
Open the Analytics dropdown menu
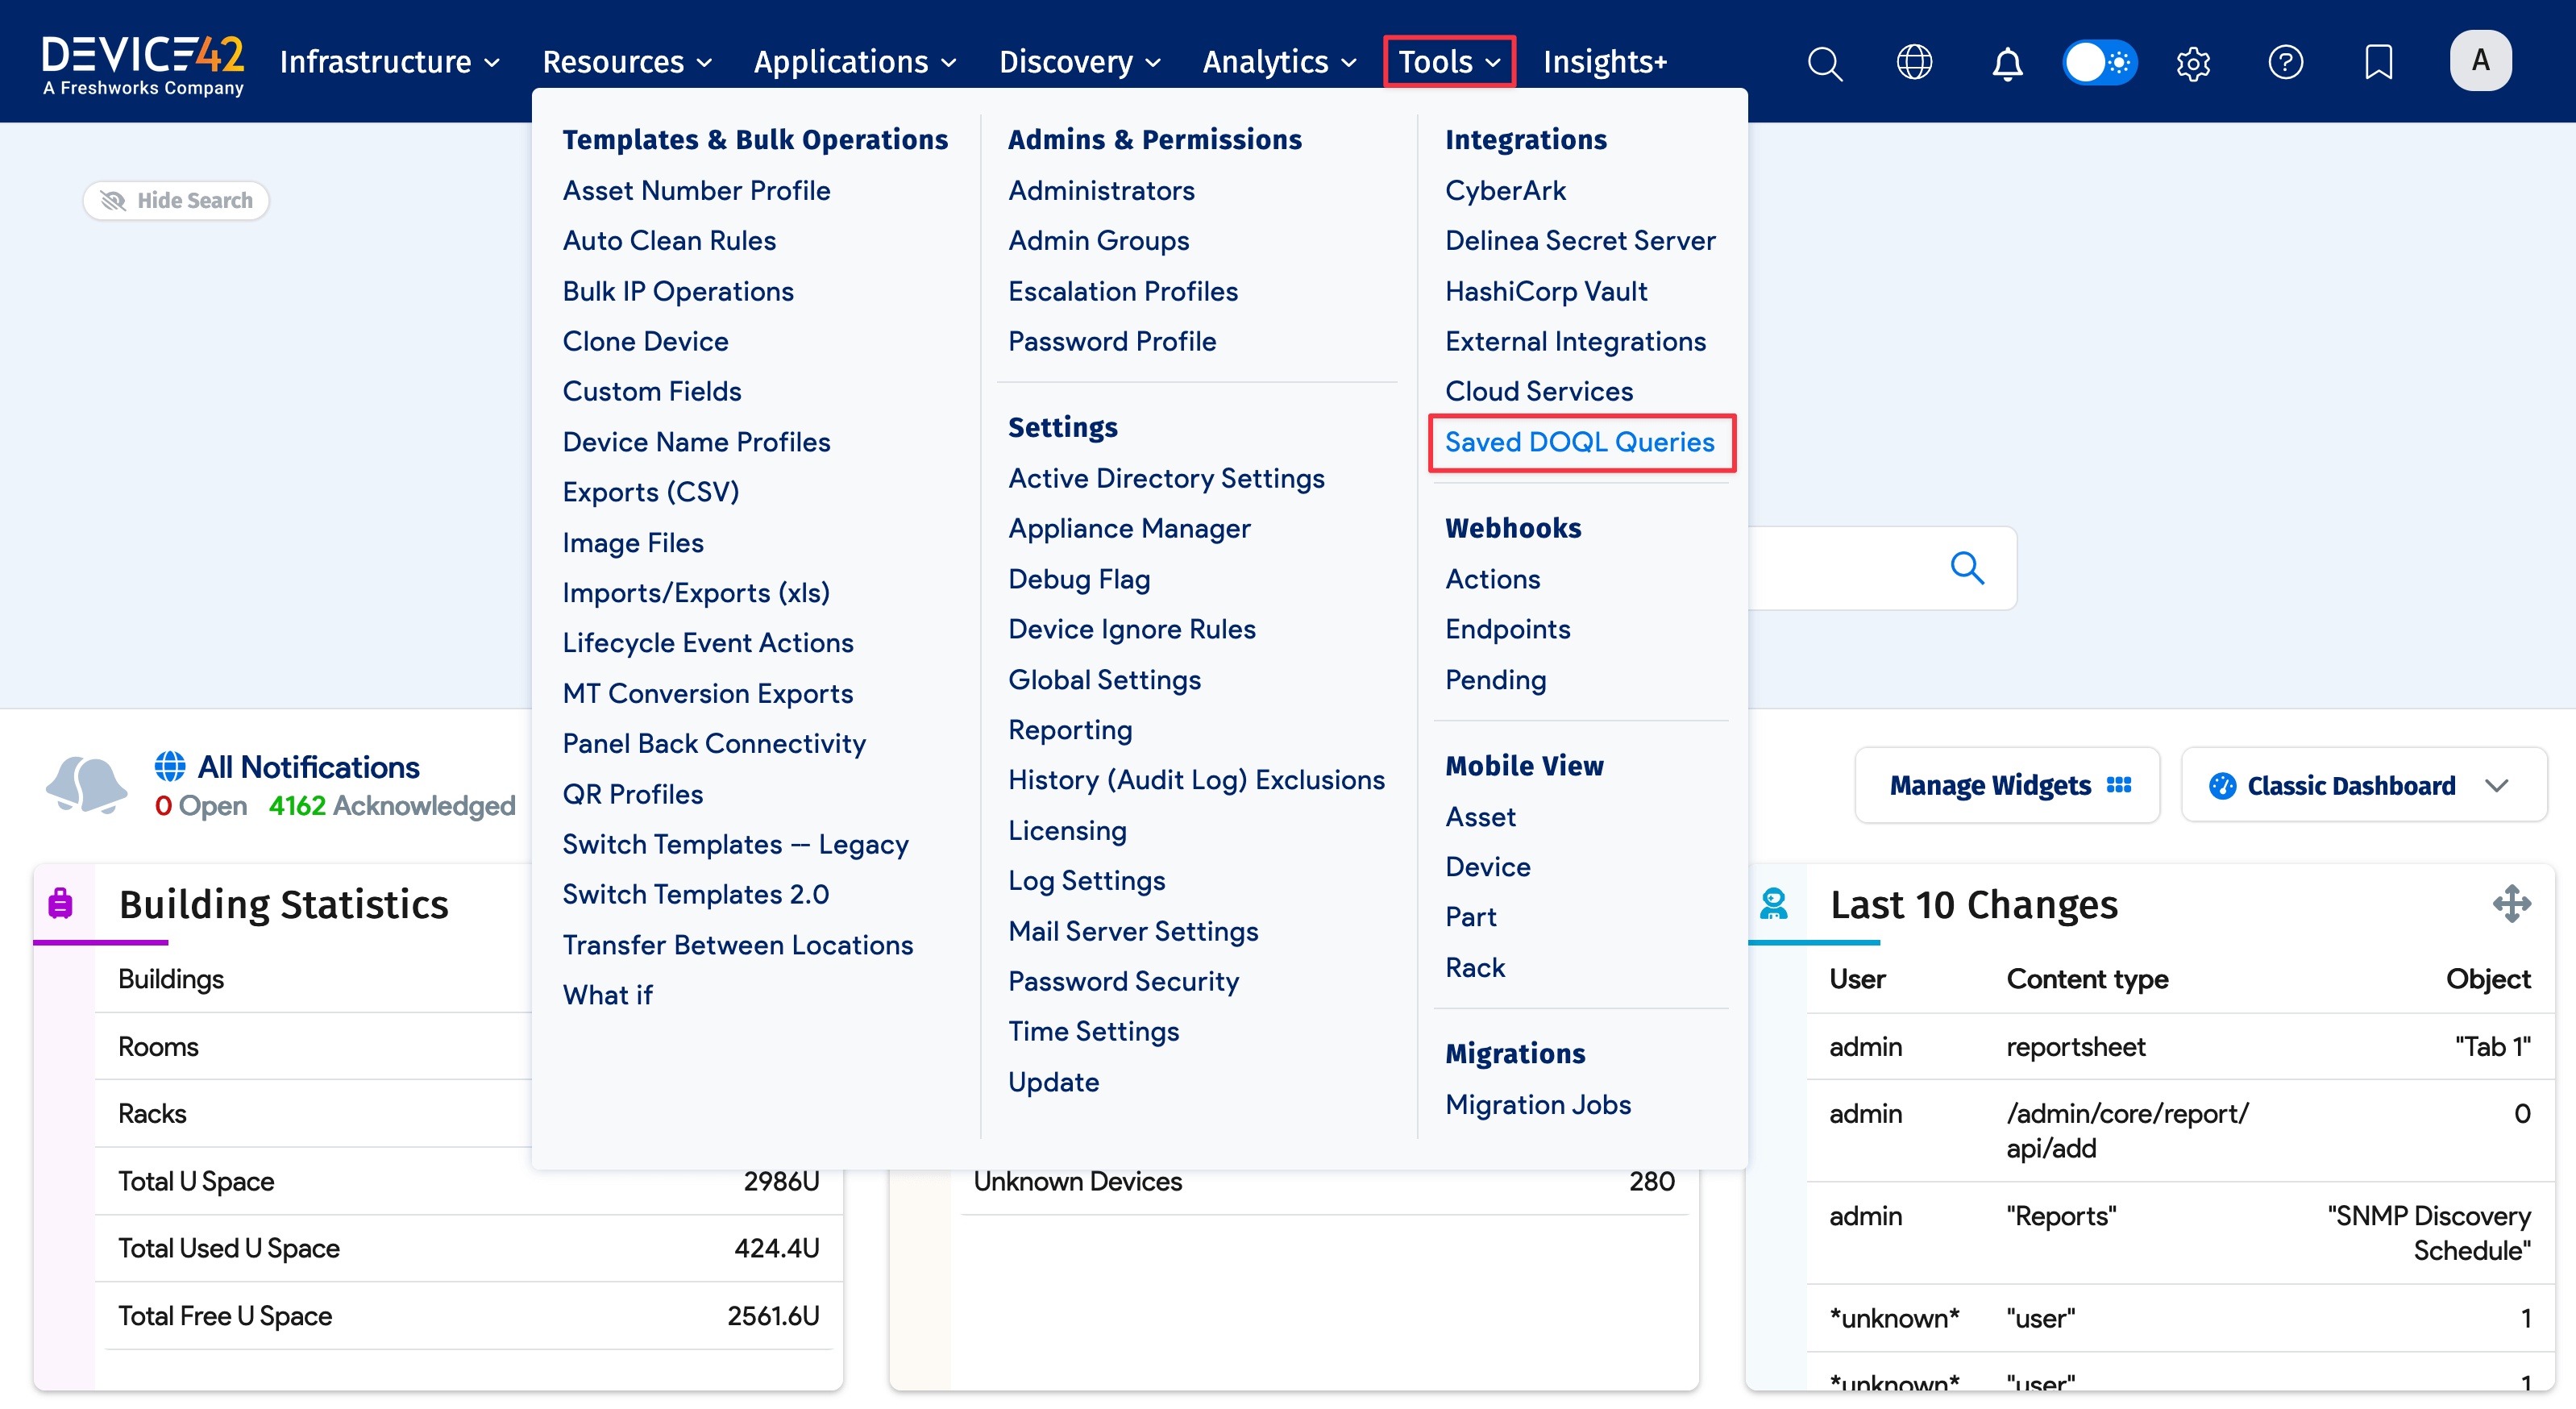click(x=1279, y=62)
